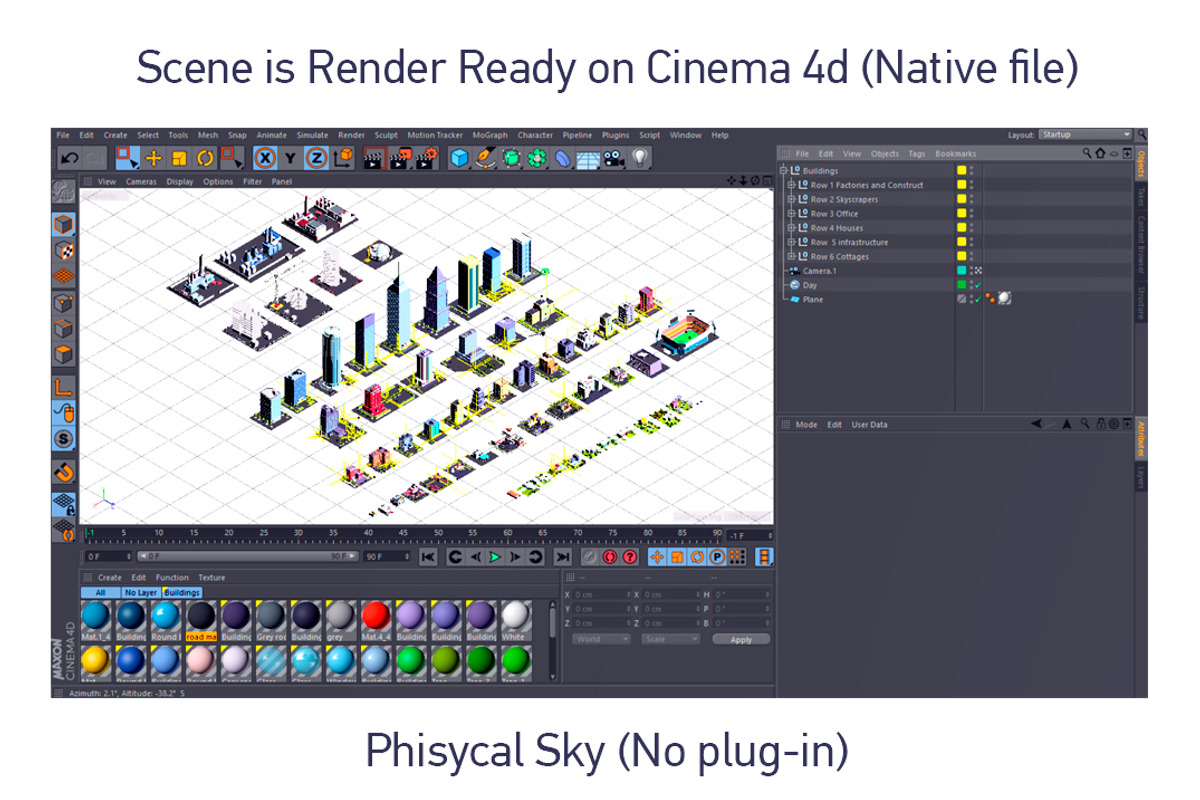Image resolution: width=1200 pixels, height=800 pixels.
Task: Add a Cube primitive object
Action: 459,158
